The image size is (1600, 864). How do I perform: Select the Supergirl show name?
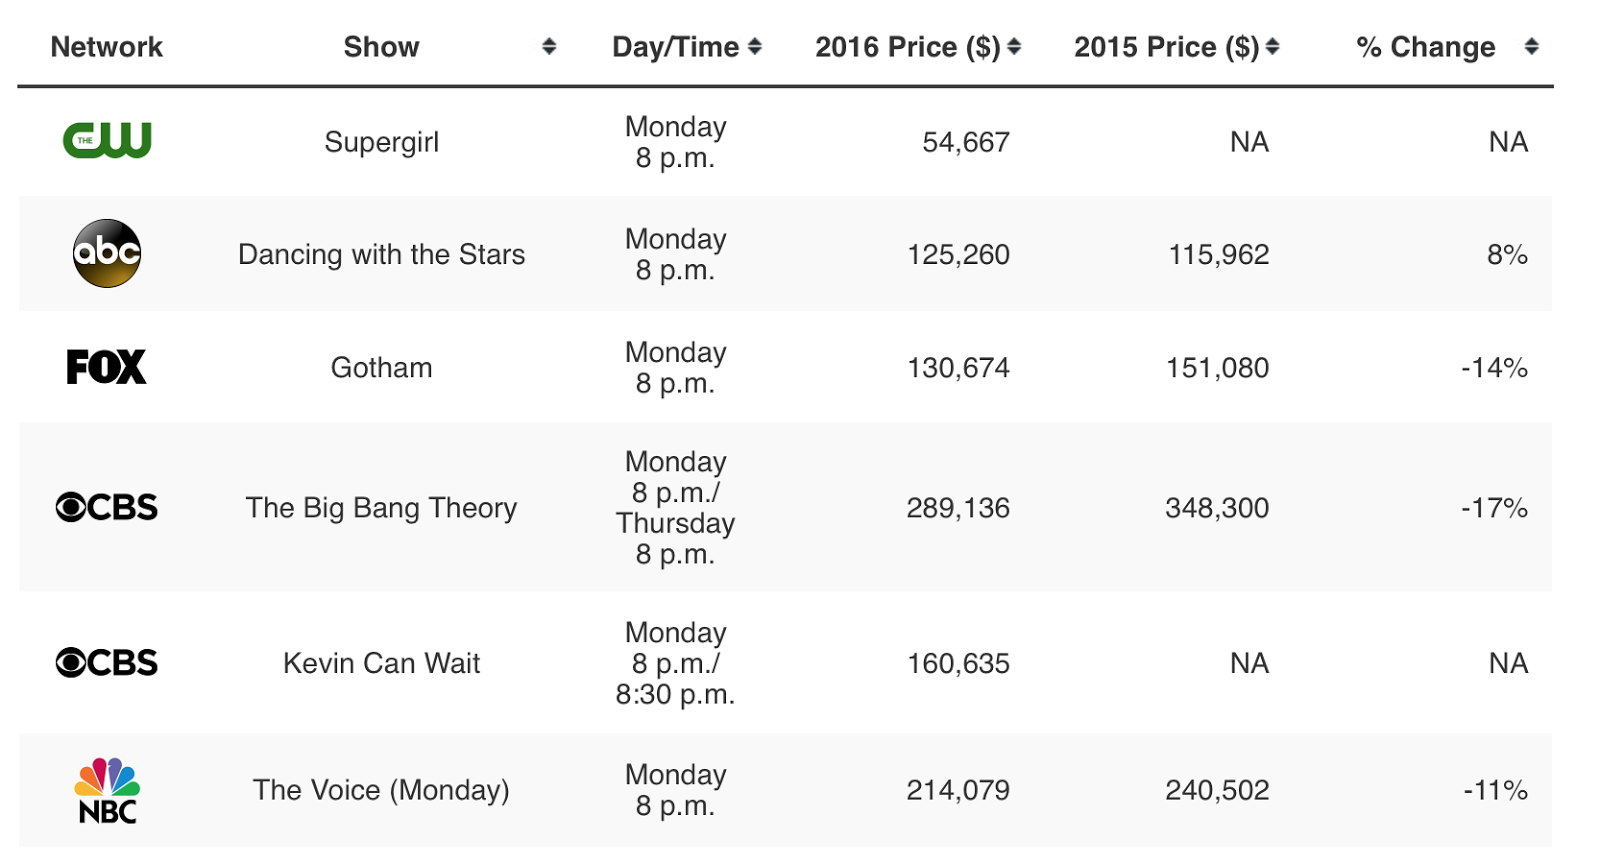[x=381, y=142]
